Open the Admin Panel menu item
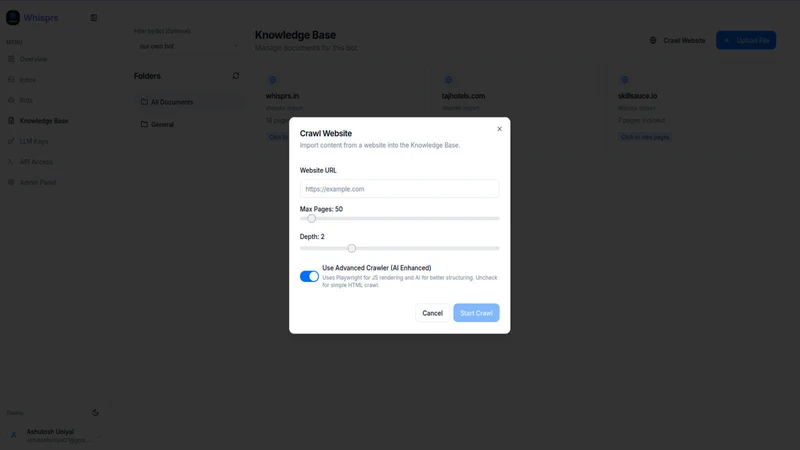The image size is (800, 450). [38, 182]
